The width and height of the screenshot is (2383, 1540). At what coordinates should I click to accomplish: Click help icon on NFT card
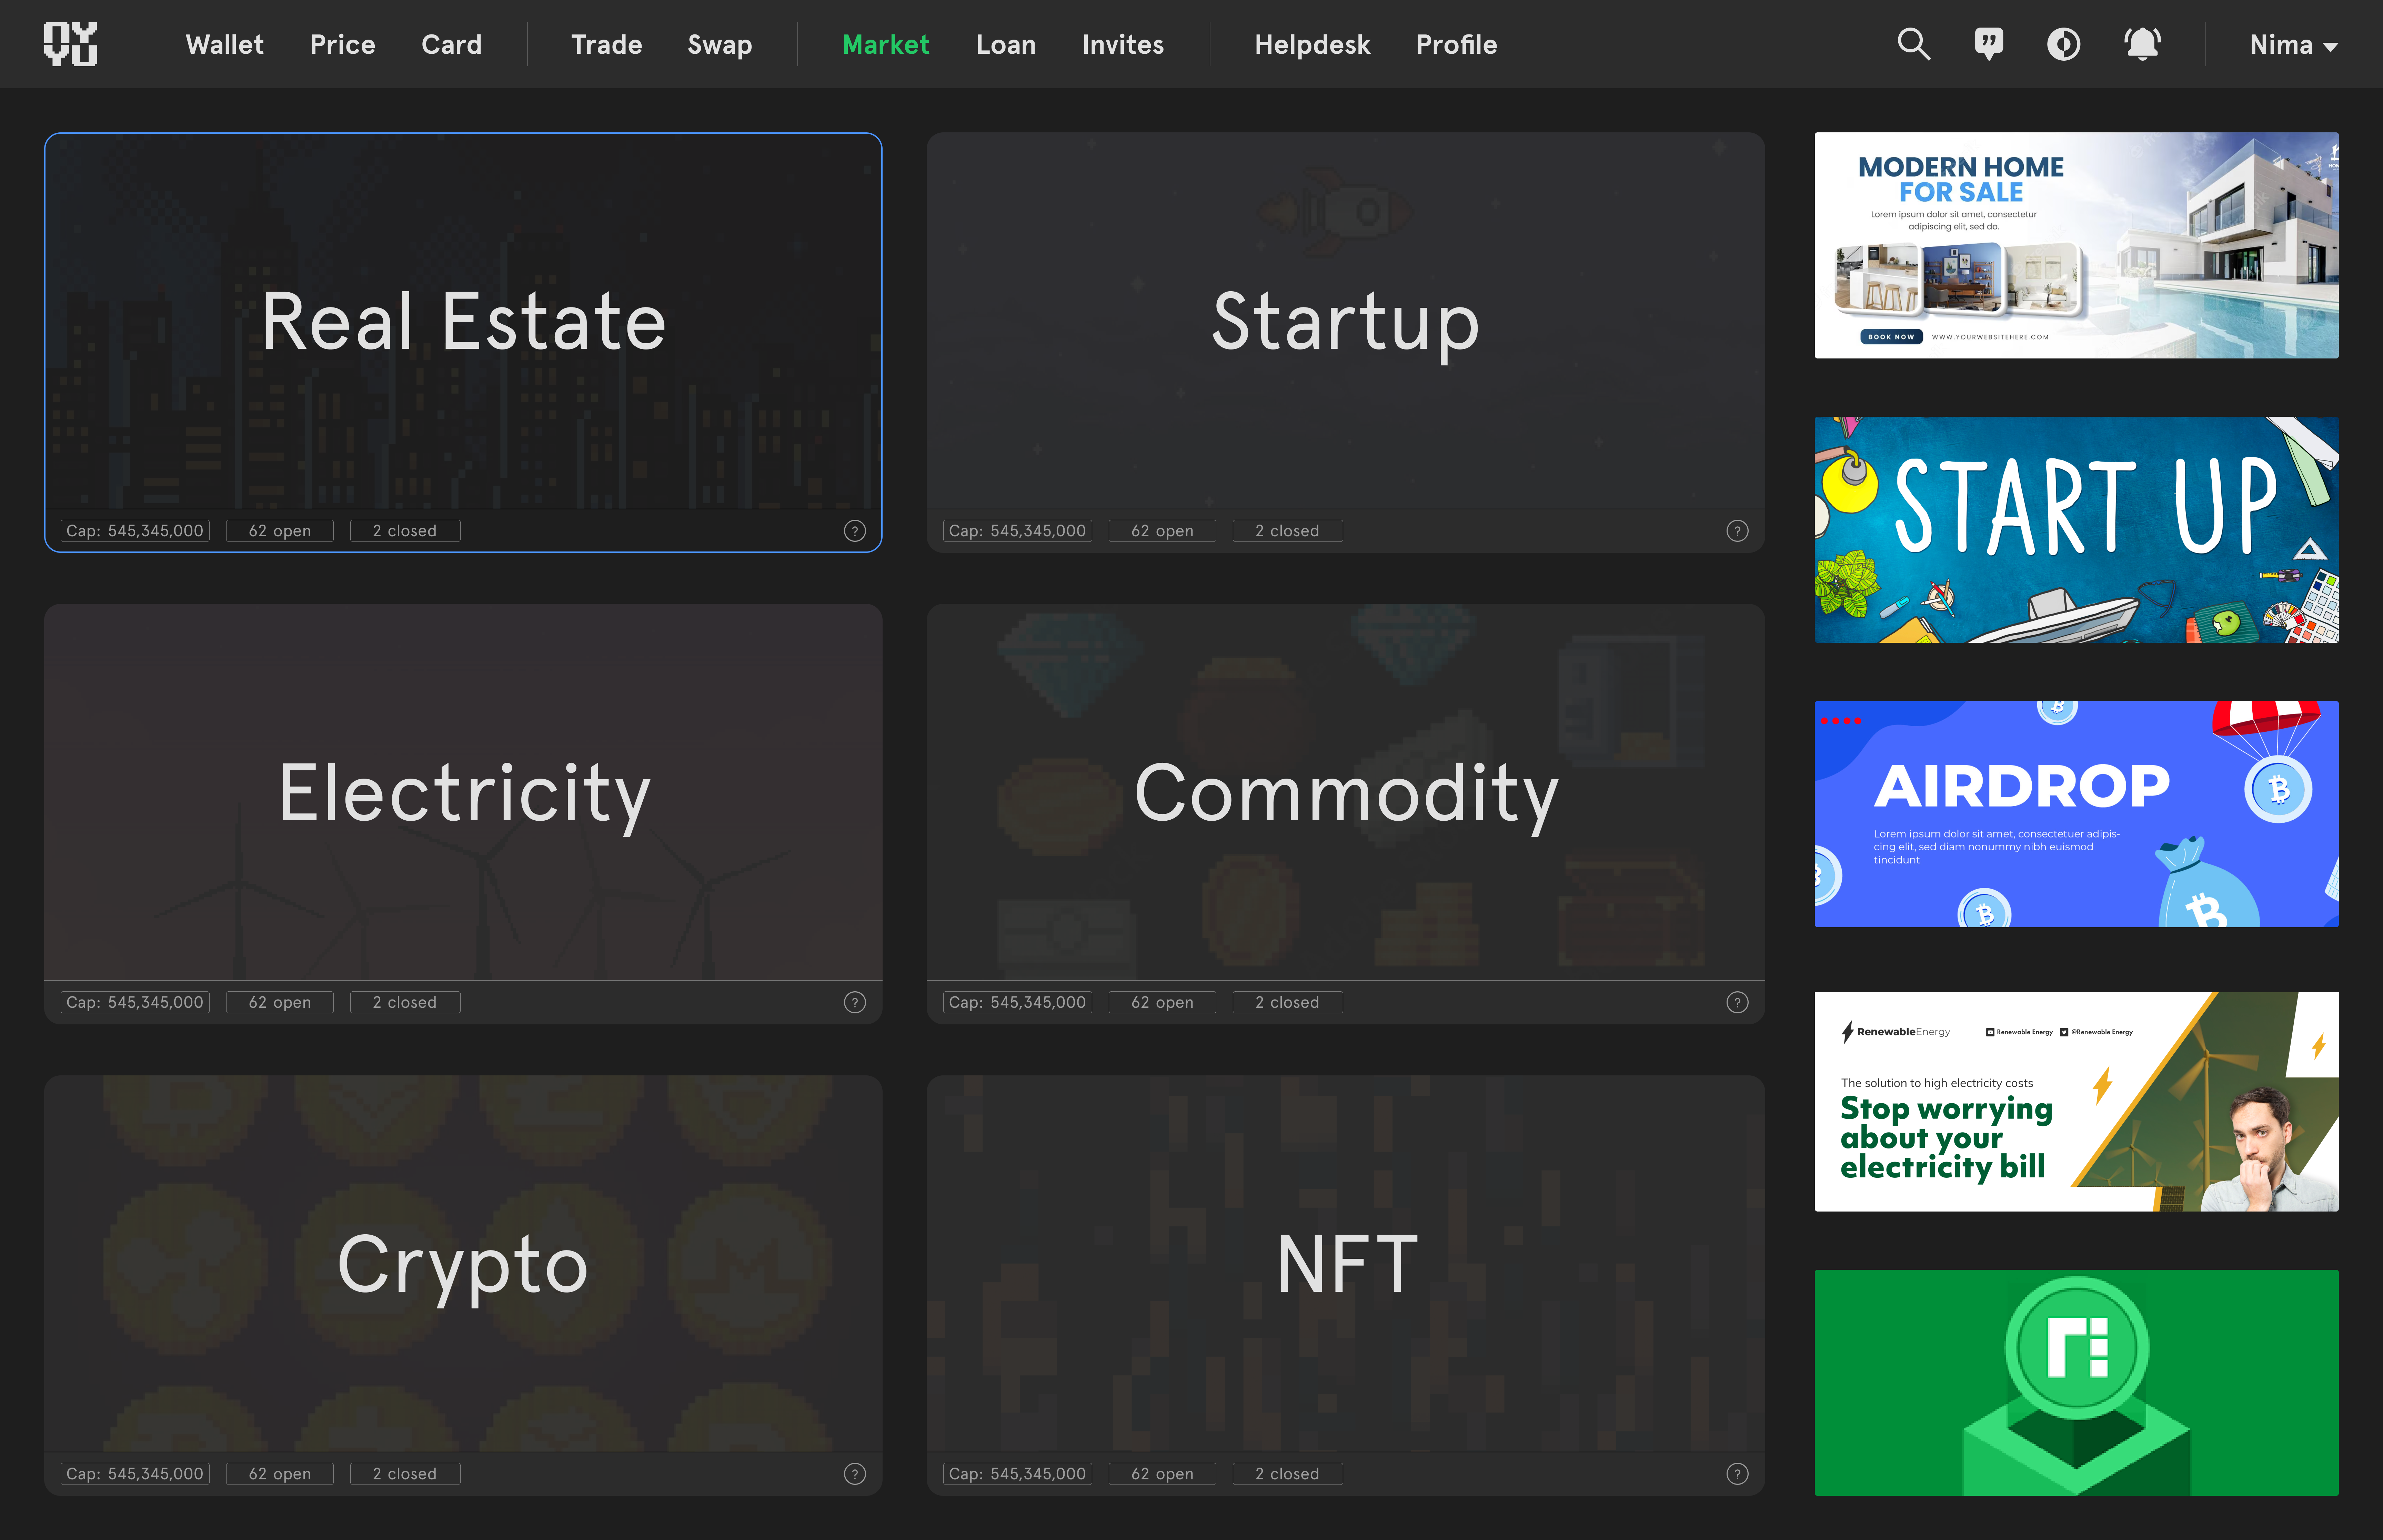(1737, 1474)
